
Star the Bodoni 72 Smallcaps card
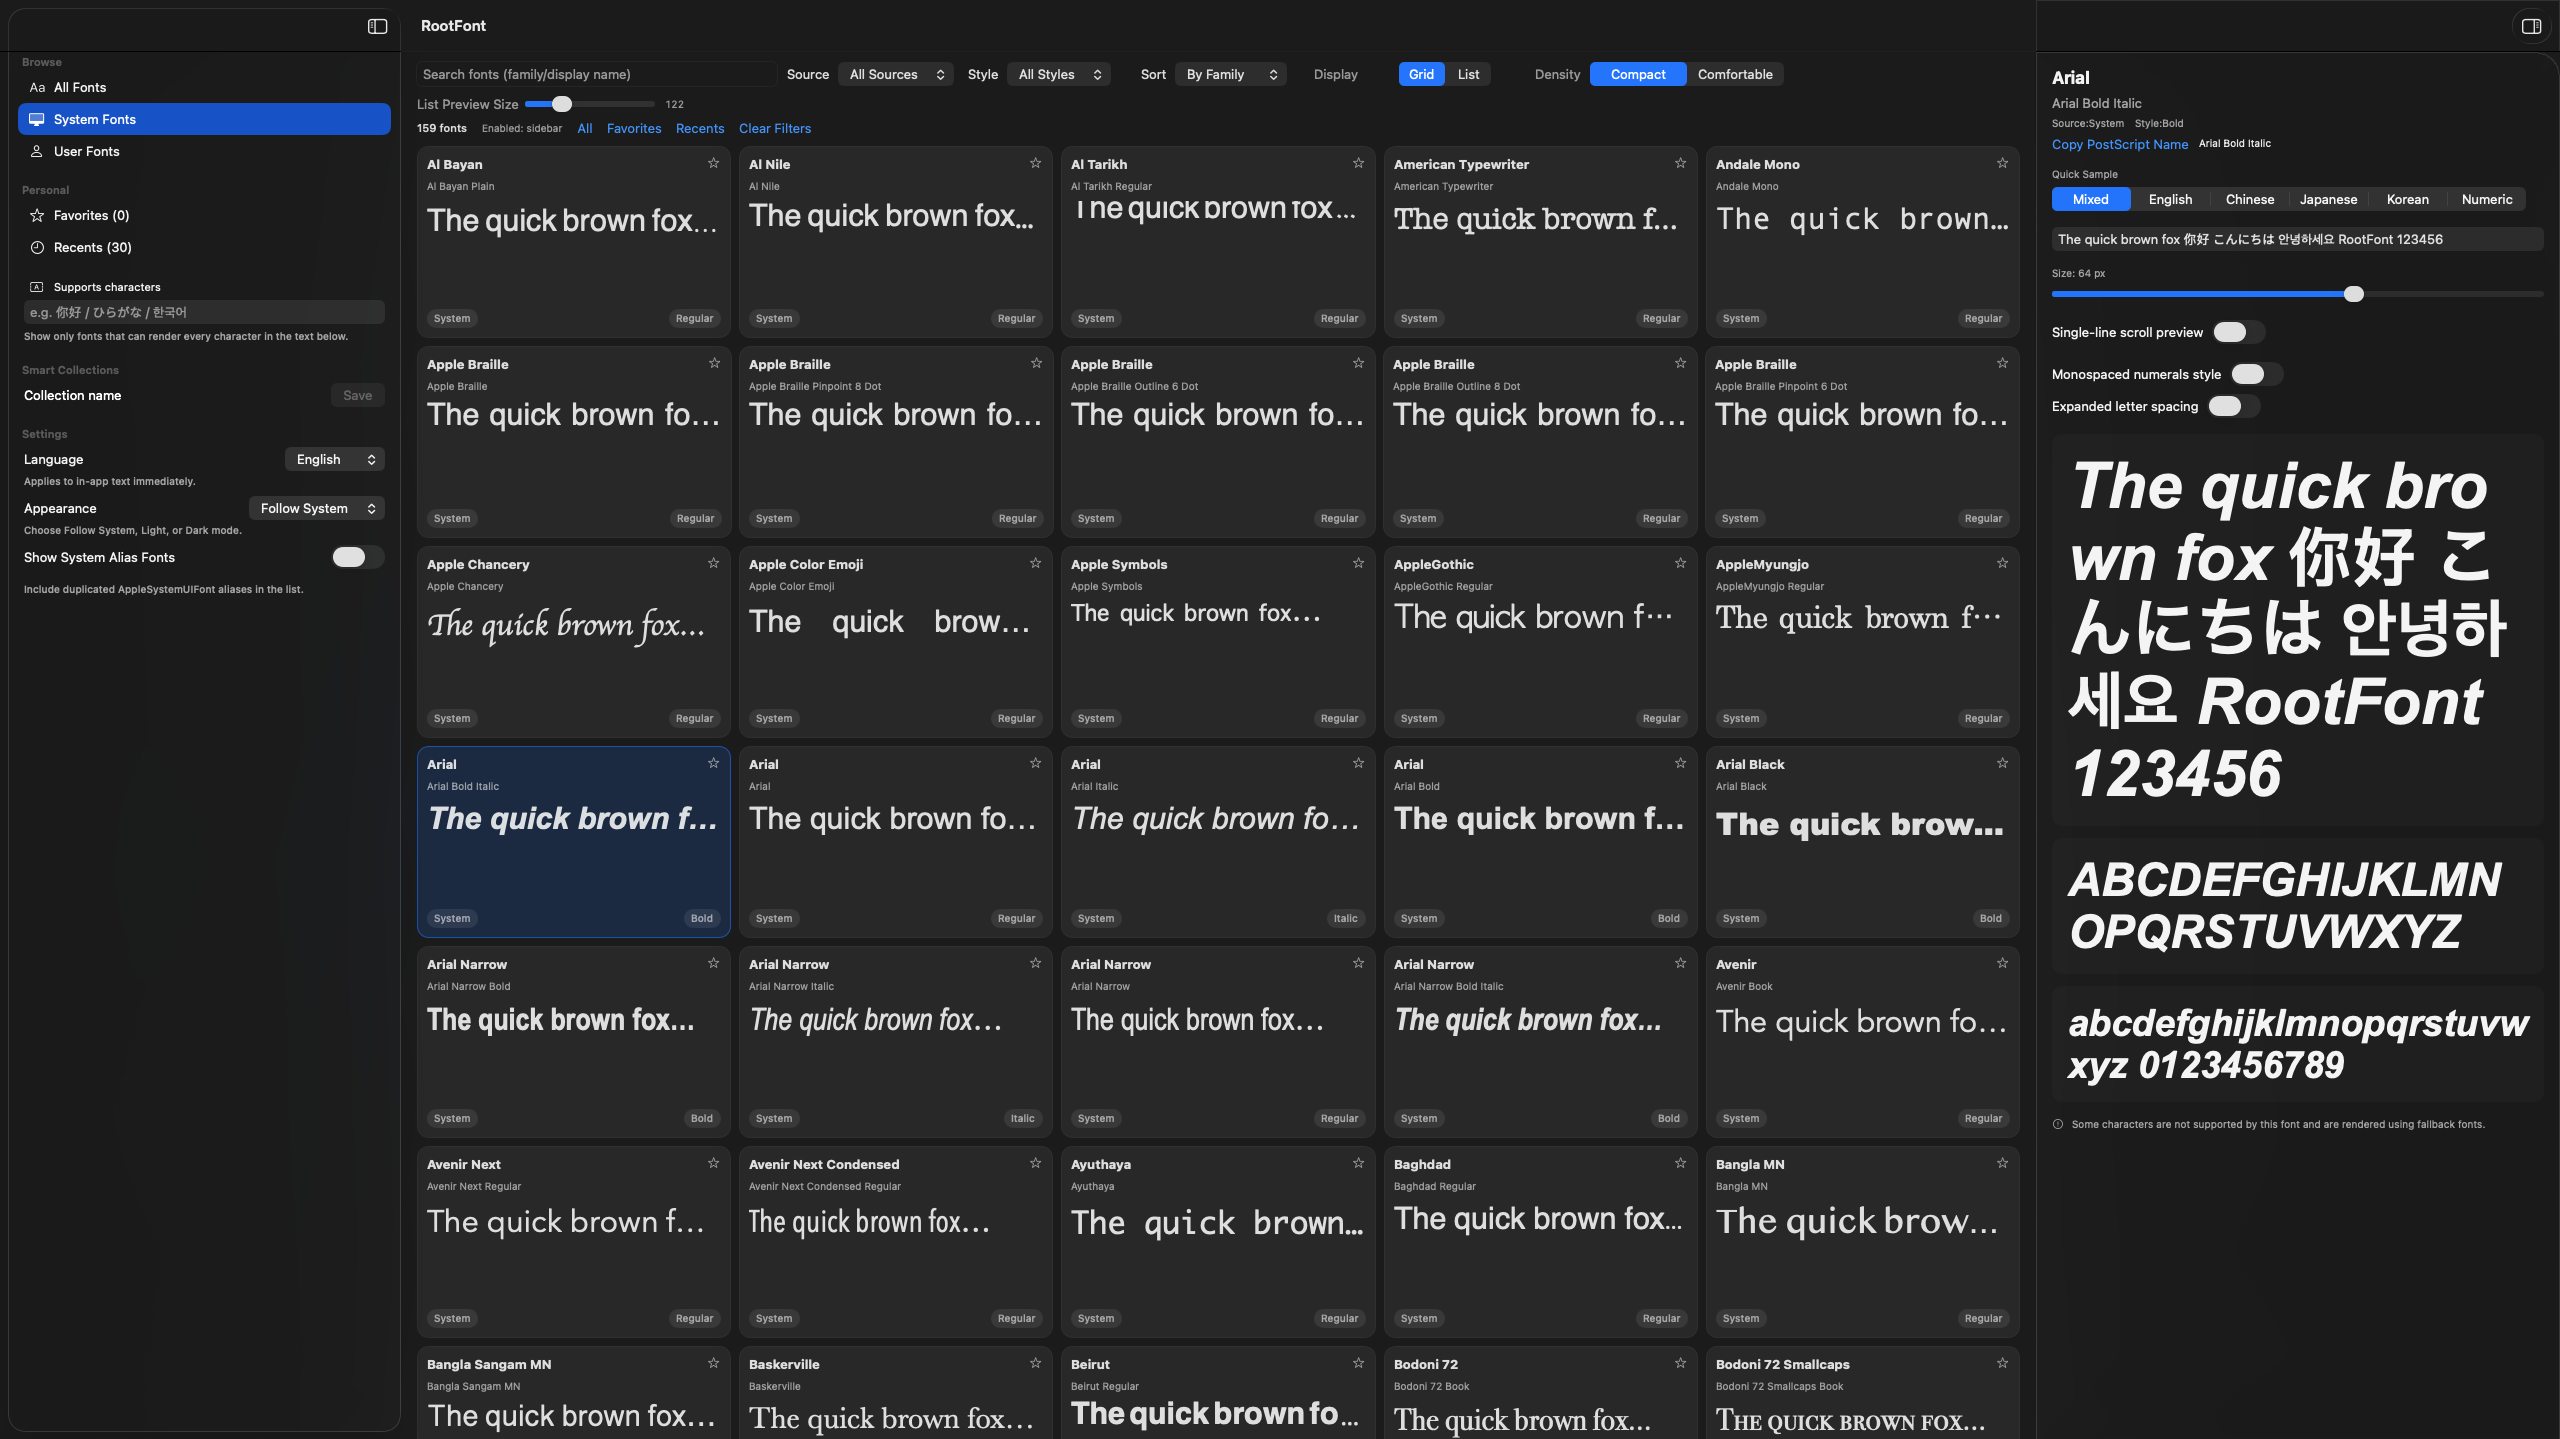tap(2002, 1363)
